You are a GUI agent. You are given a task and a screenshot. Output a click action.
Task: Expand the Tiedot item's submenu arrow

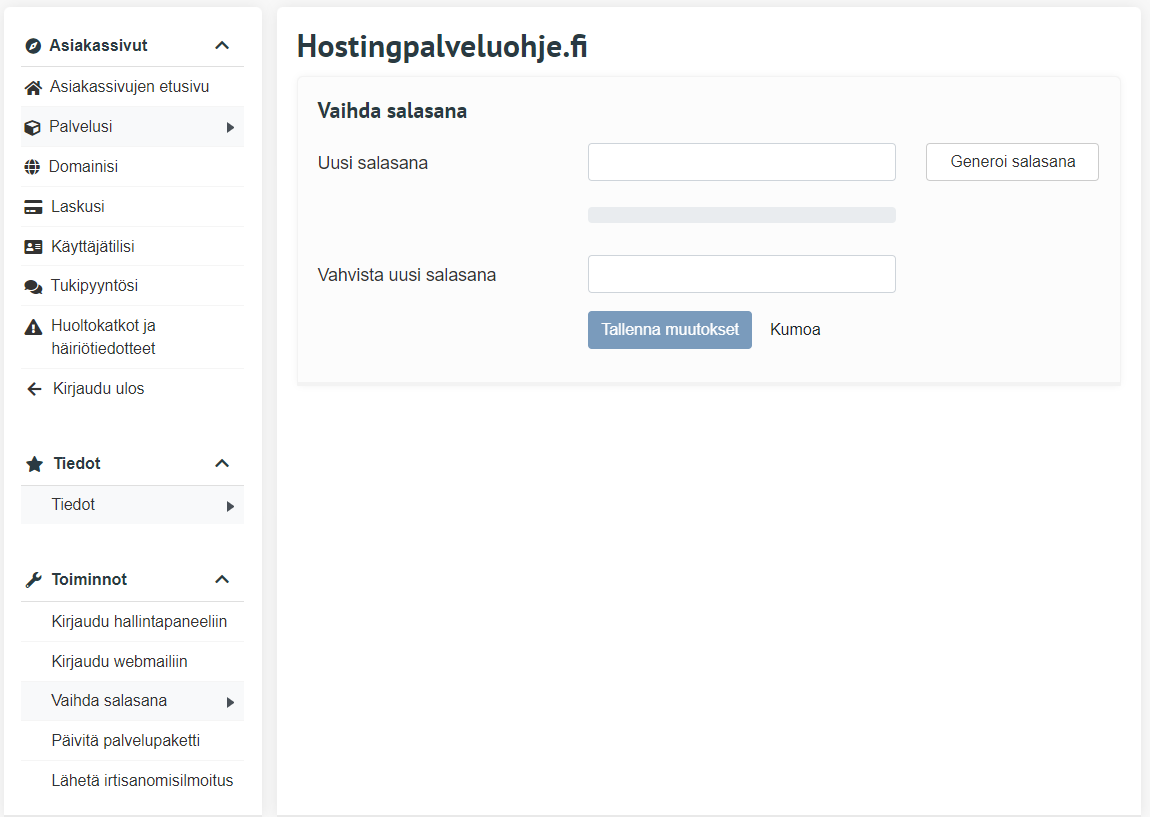pos(230,506)
